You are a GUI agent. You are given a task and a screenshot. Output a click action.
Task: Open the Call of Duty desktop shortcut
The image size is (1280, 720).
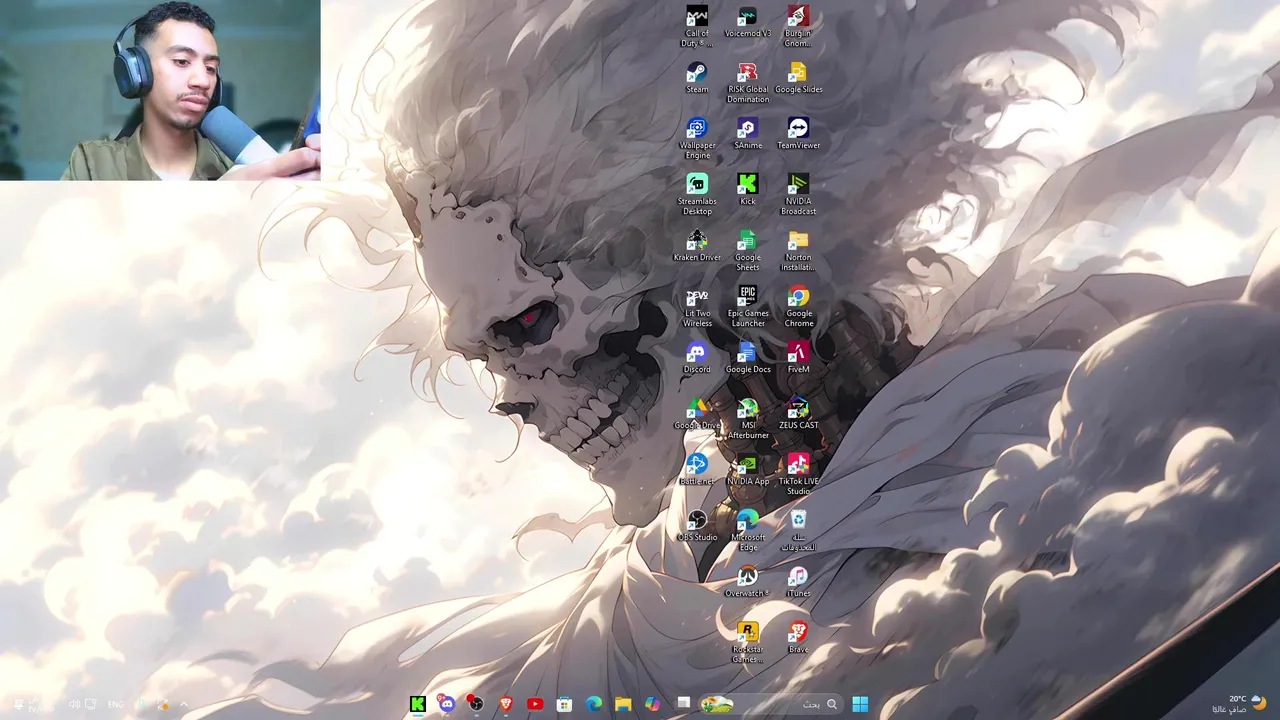(x=697, y=27)
